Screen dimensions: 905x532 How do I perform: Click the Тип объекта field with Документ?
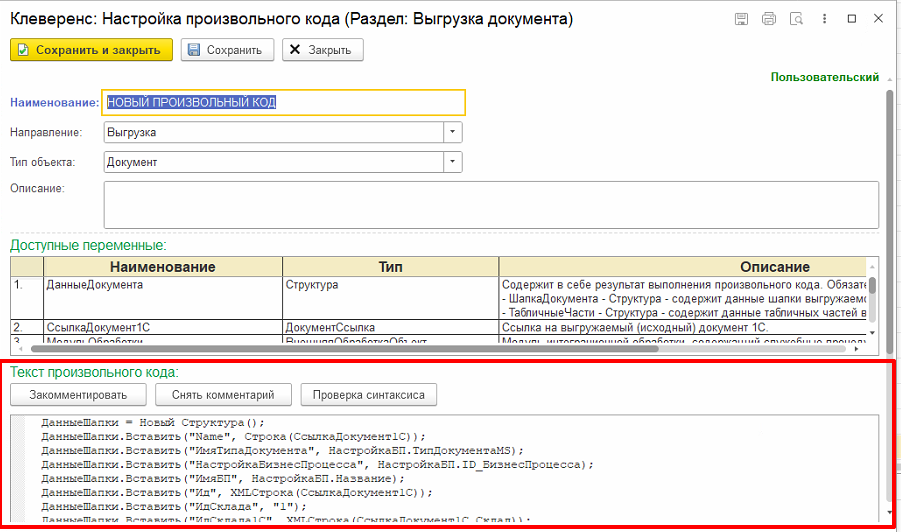(274, 162)
